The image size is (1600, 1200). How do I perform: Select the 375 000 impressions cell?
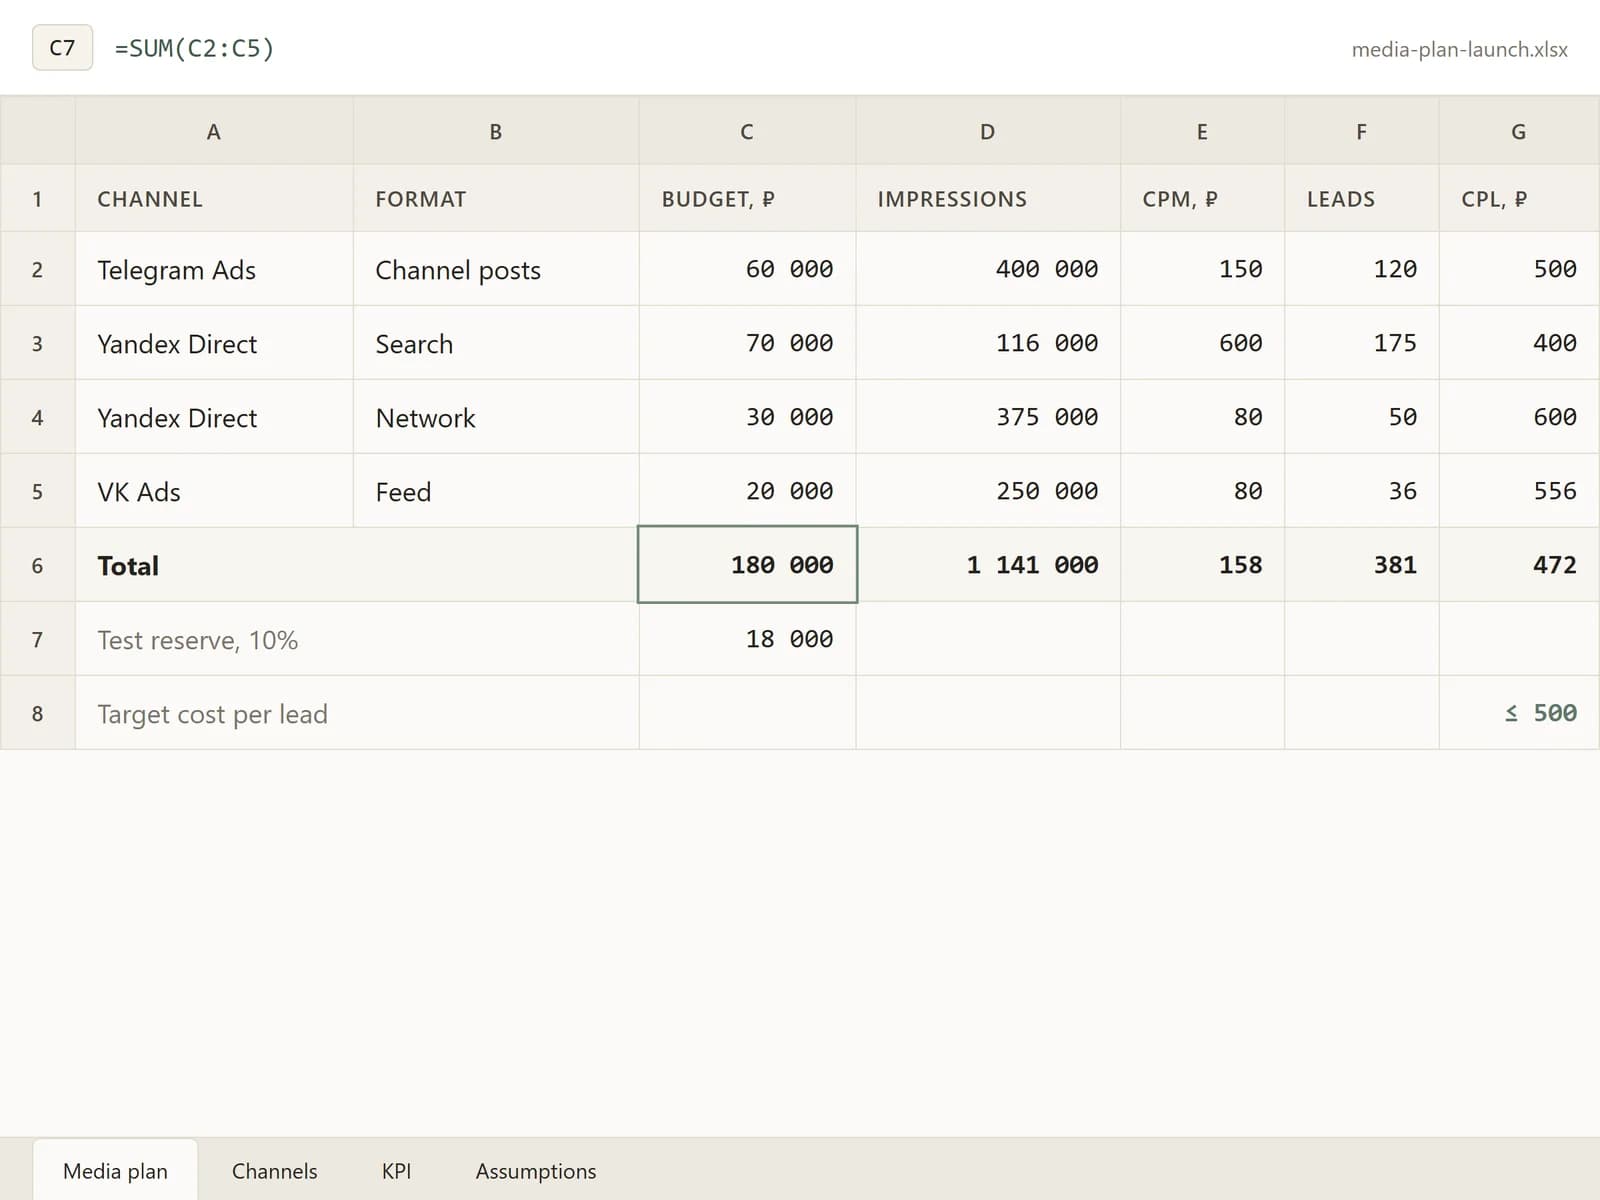tap(988, 417)
